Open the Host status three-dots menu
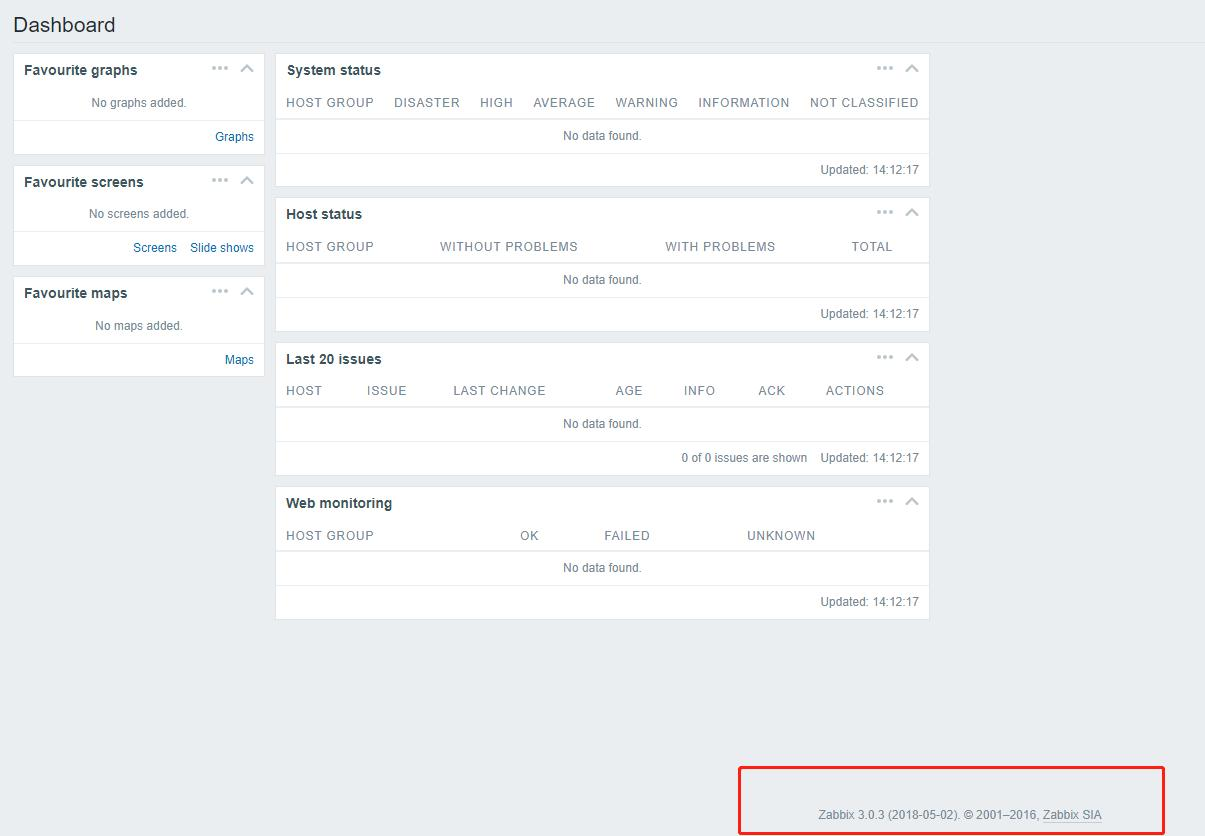 [x=885, y=213]
